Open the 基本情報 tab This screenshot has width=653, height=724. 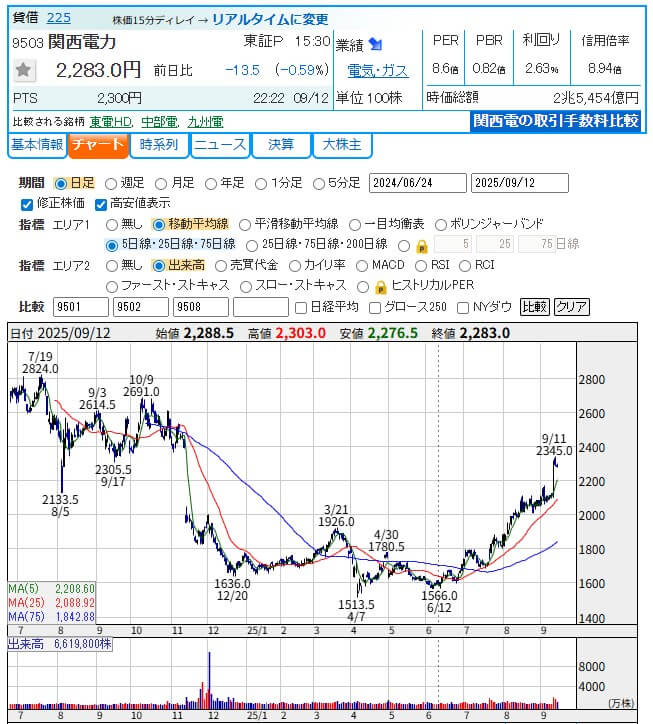[37, 145]
